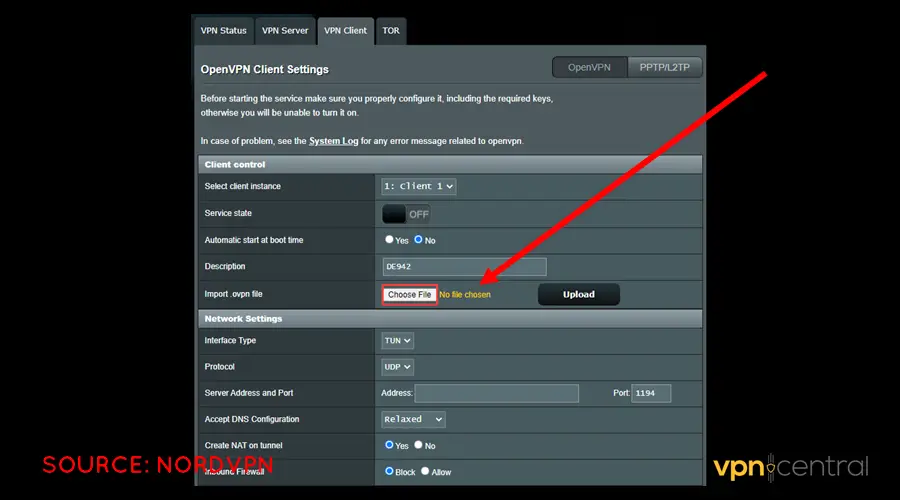Open the Interface Type TUN dropdown
Image resolution: width=900 pixels, height=500 pixels.
pyautogui.click(x=397, y=340)
